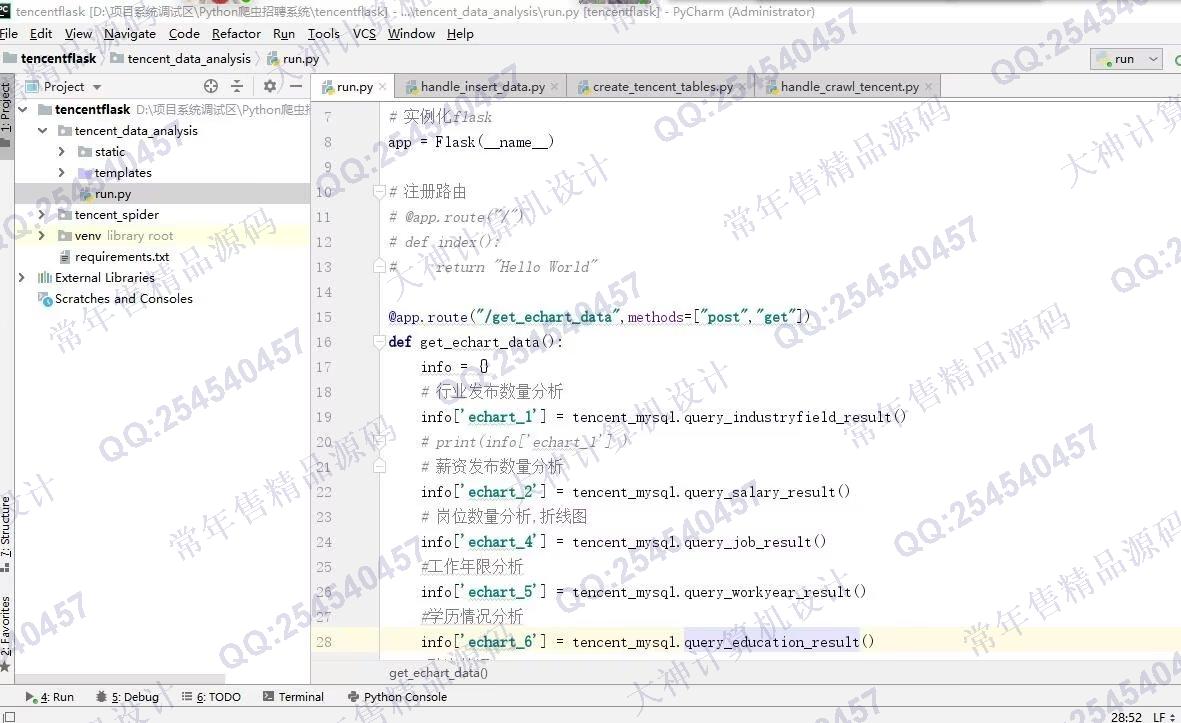
Task: Click the 28:52 cursor position in status bar
Action: (1126, 717)
